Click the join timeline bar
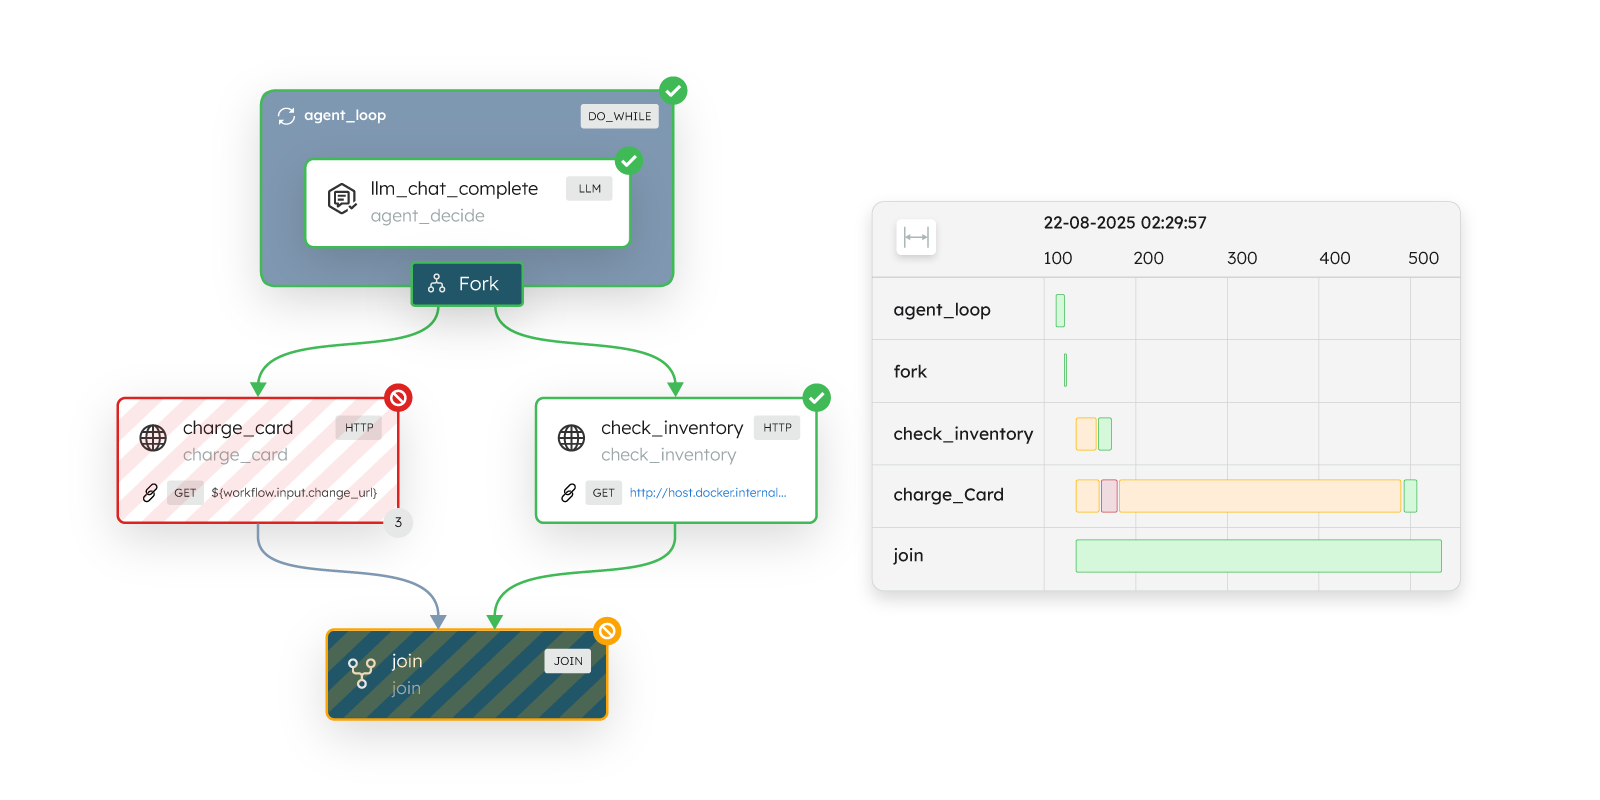 1258,556
